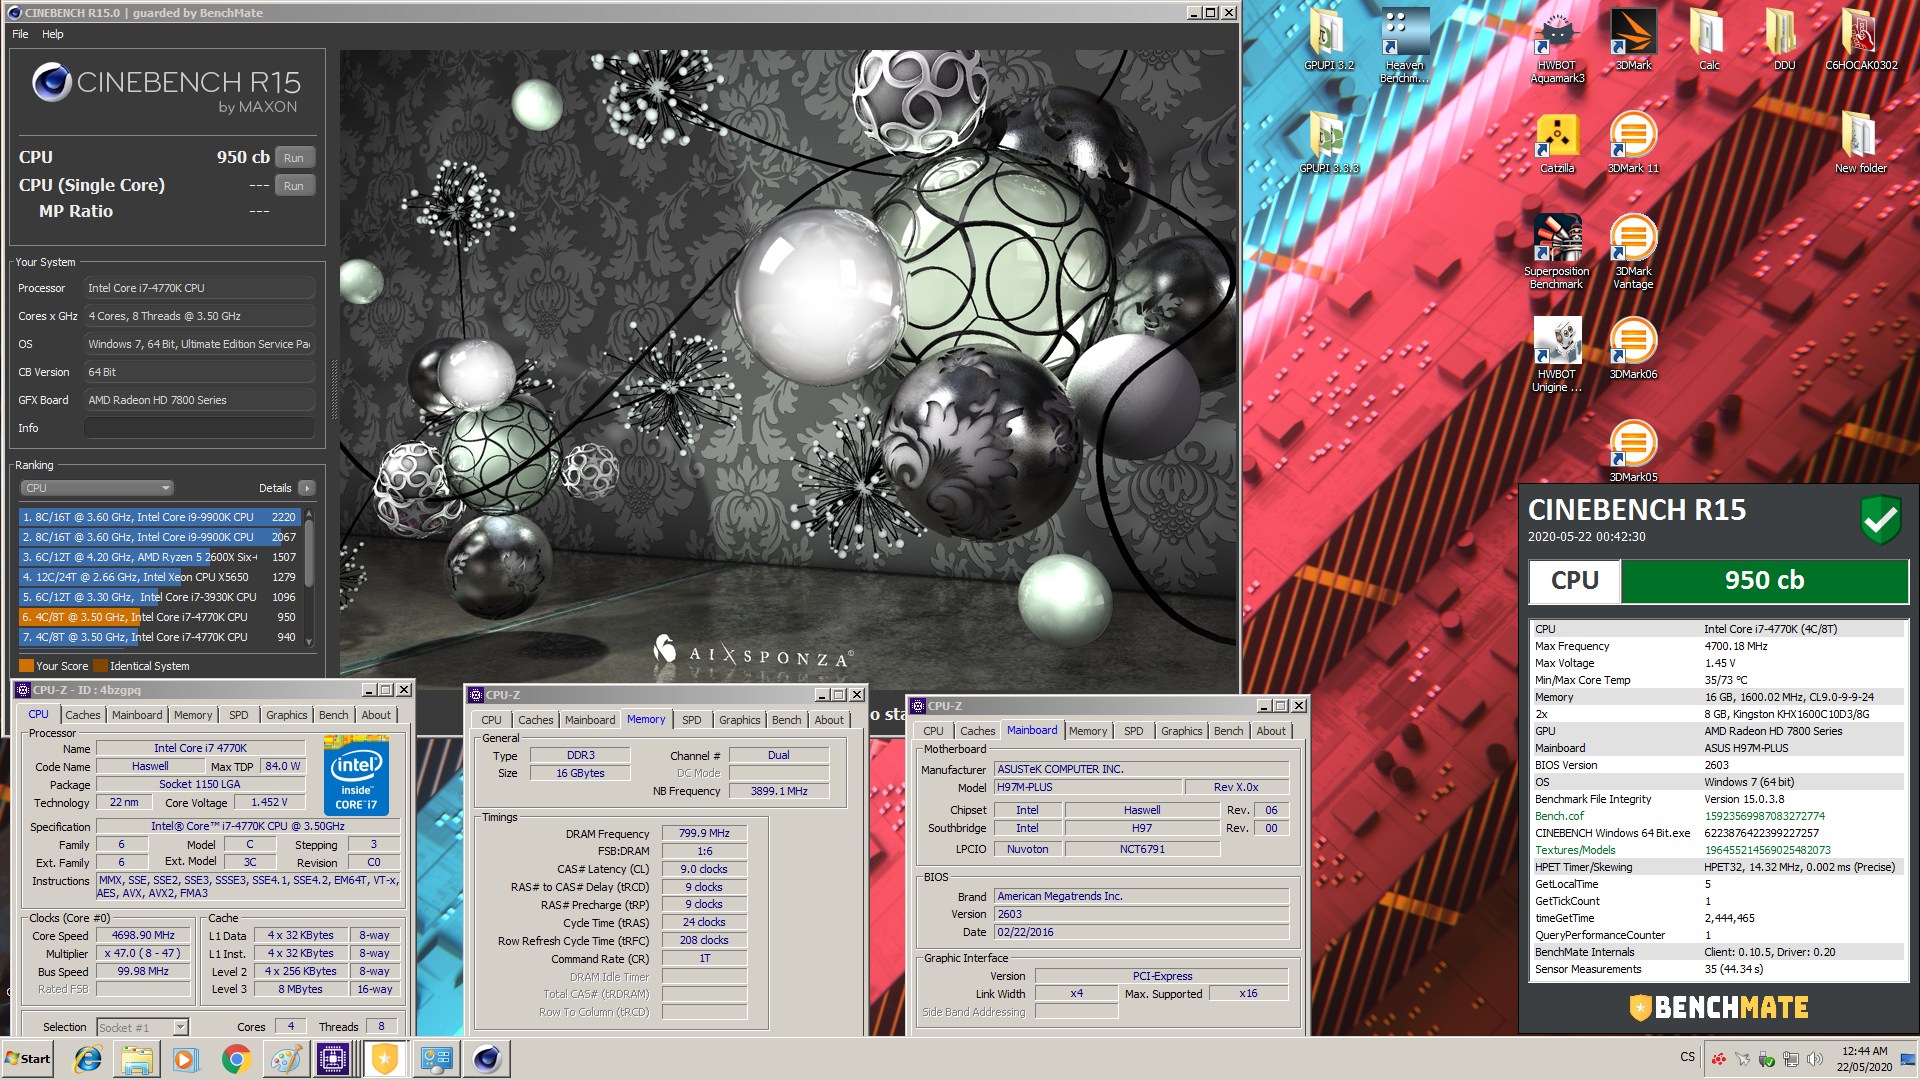Screen dimensions: 1920x1080
Task: Click the Intel Core i7 logo in CPU-Z
Action: 356,776
